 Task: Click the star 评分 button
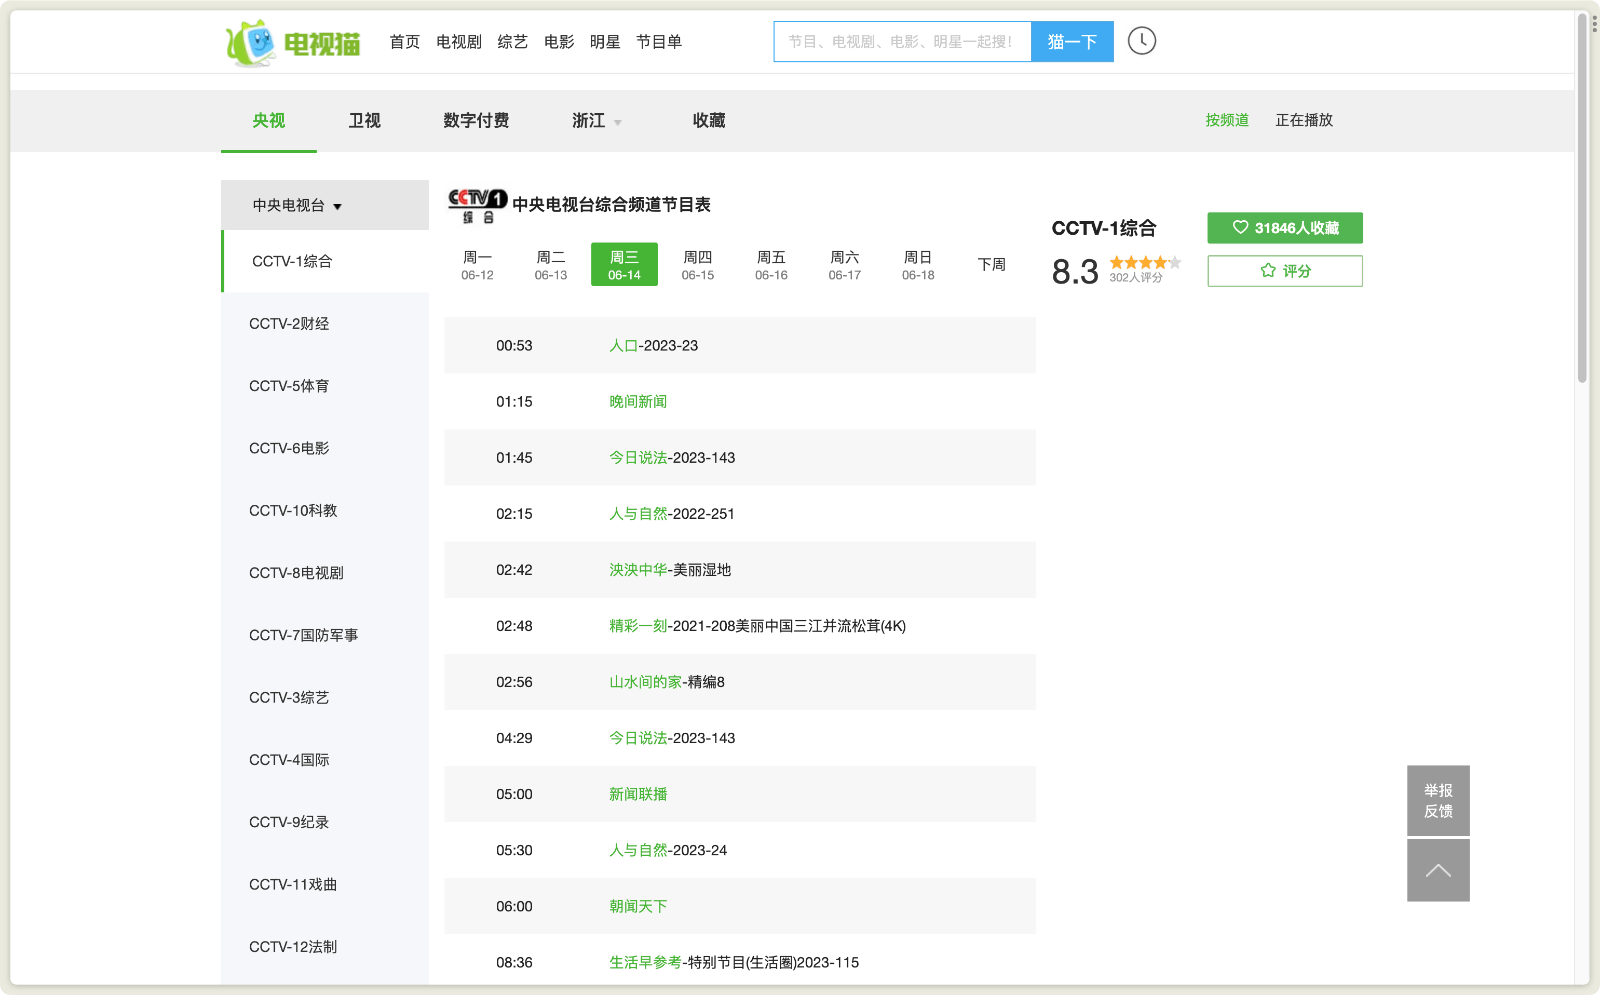click(x=1284, y=271)
